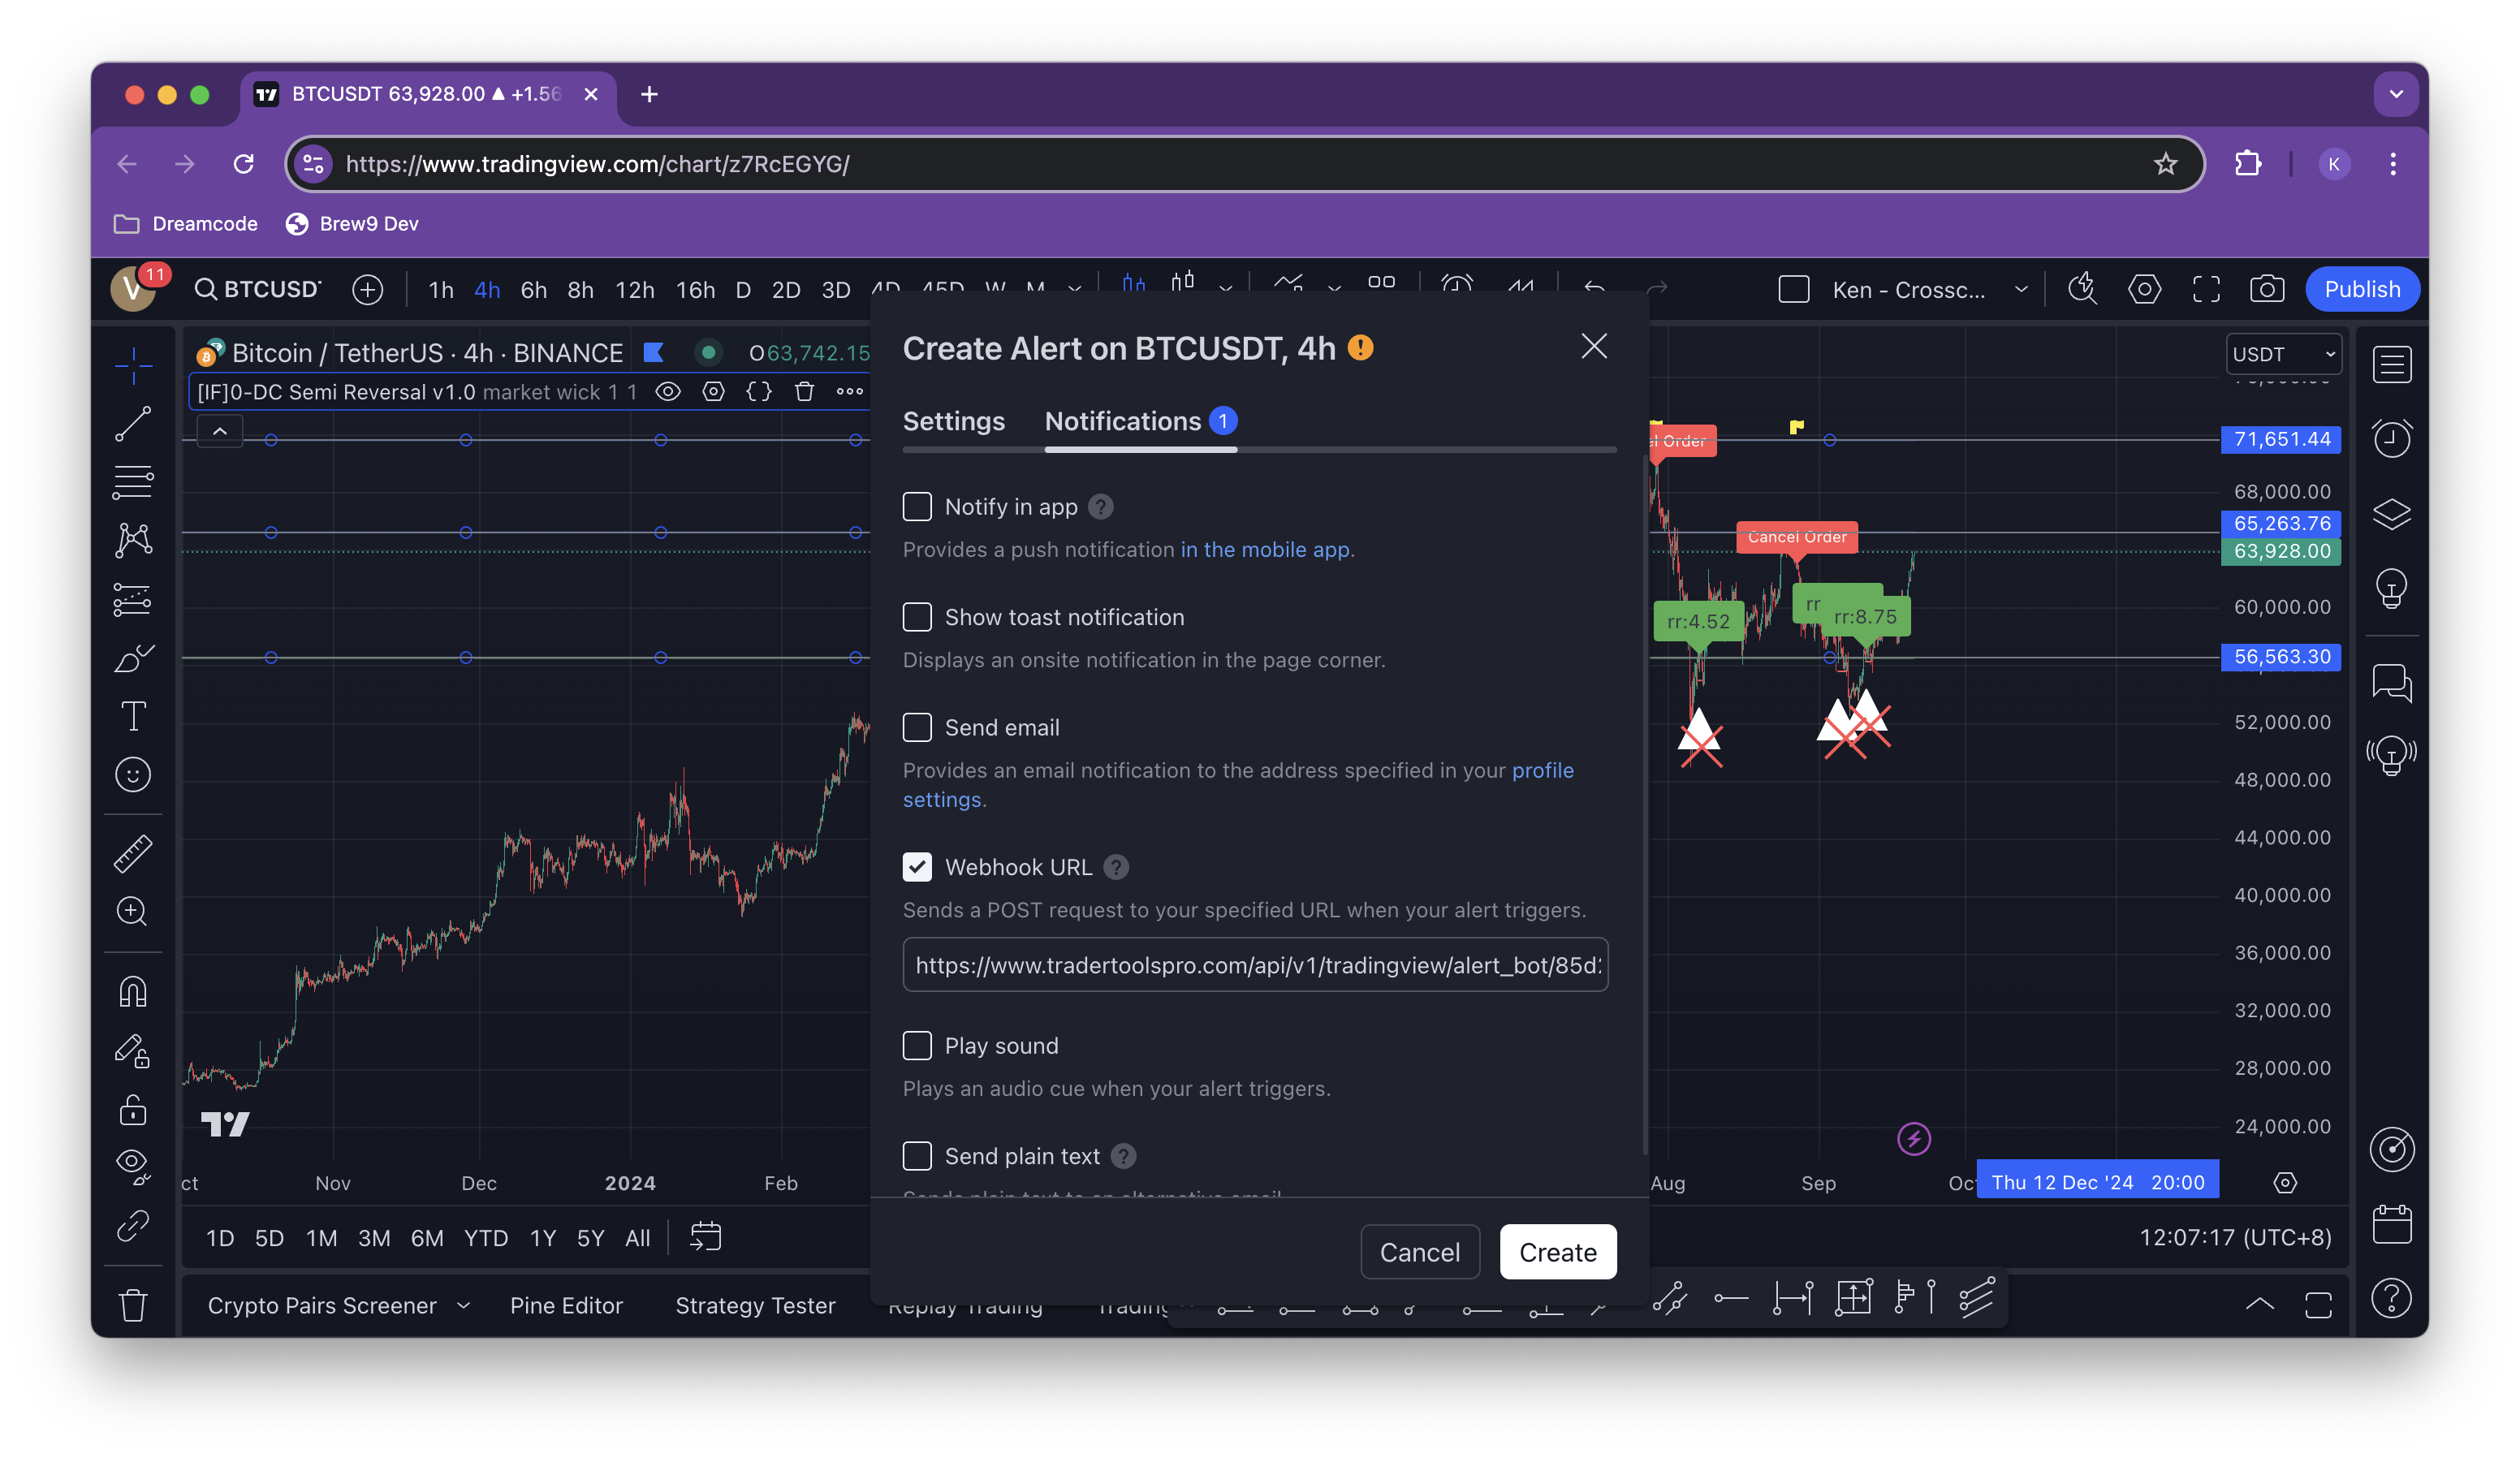This screenshot has height=1458, width=2520.
Task: Open chart settings hexagon icon
Action: point(2144,289)
